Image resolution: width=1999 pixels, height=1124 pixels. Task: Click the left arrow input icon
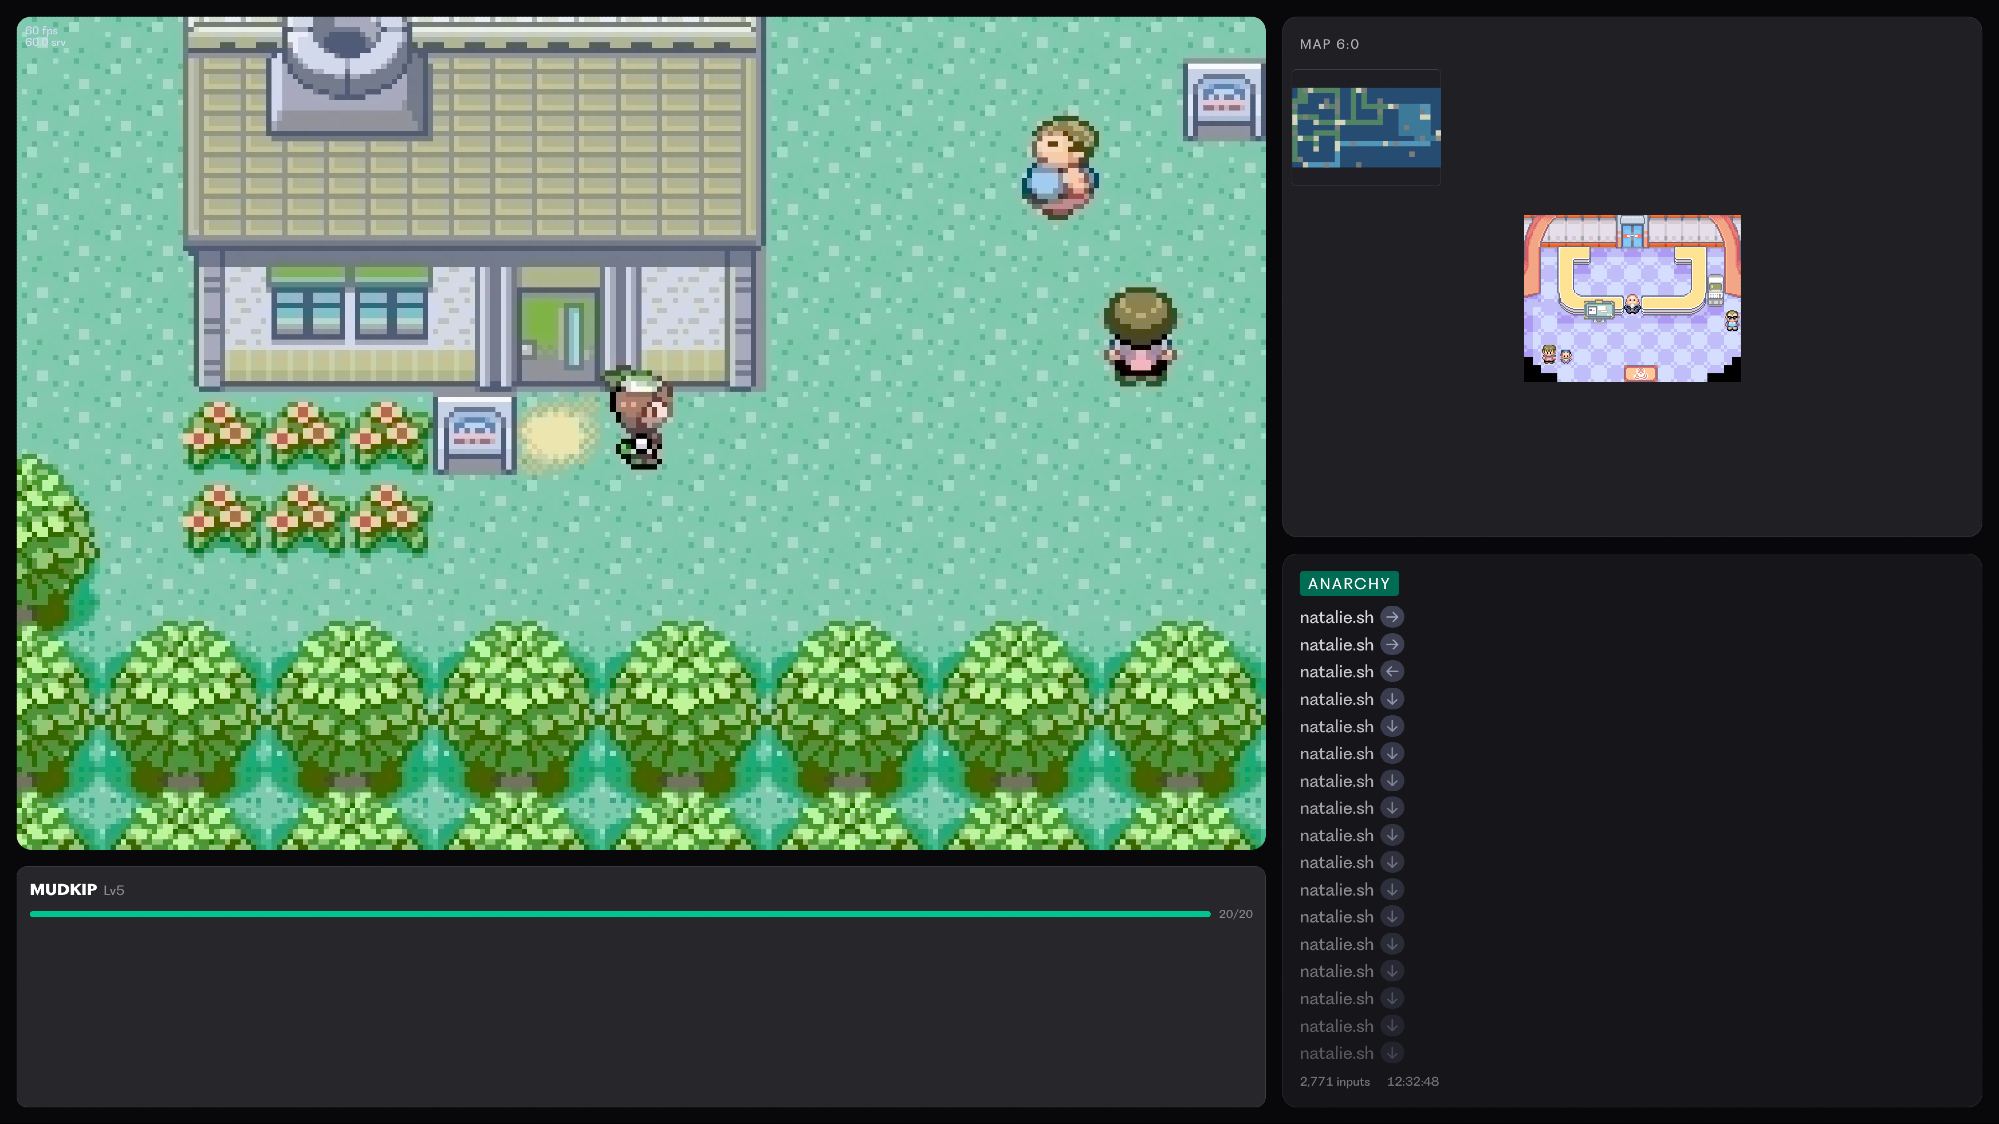click(1392, 672)
